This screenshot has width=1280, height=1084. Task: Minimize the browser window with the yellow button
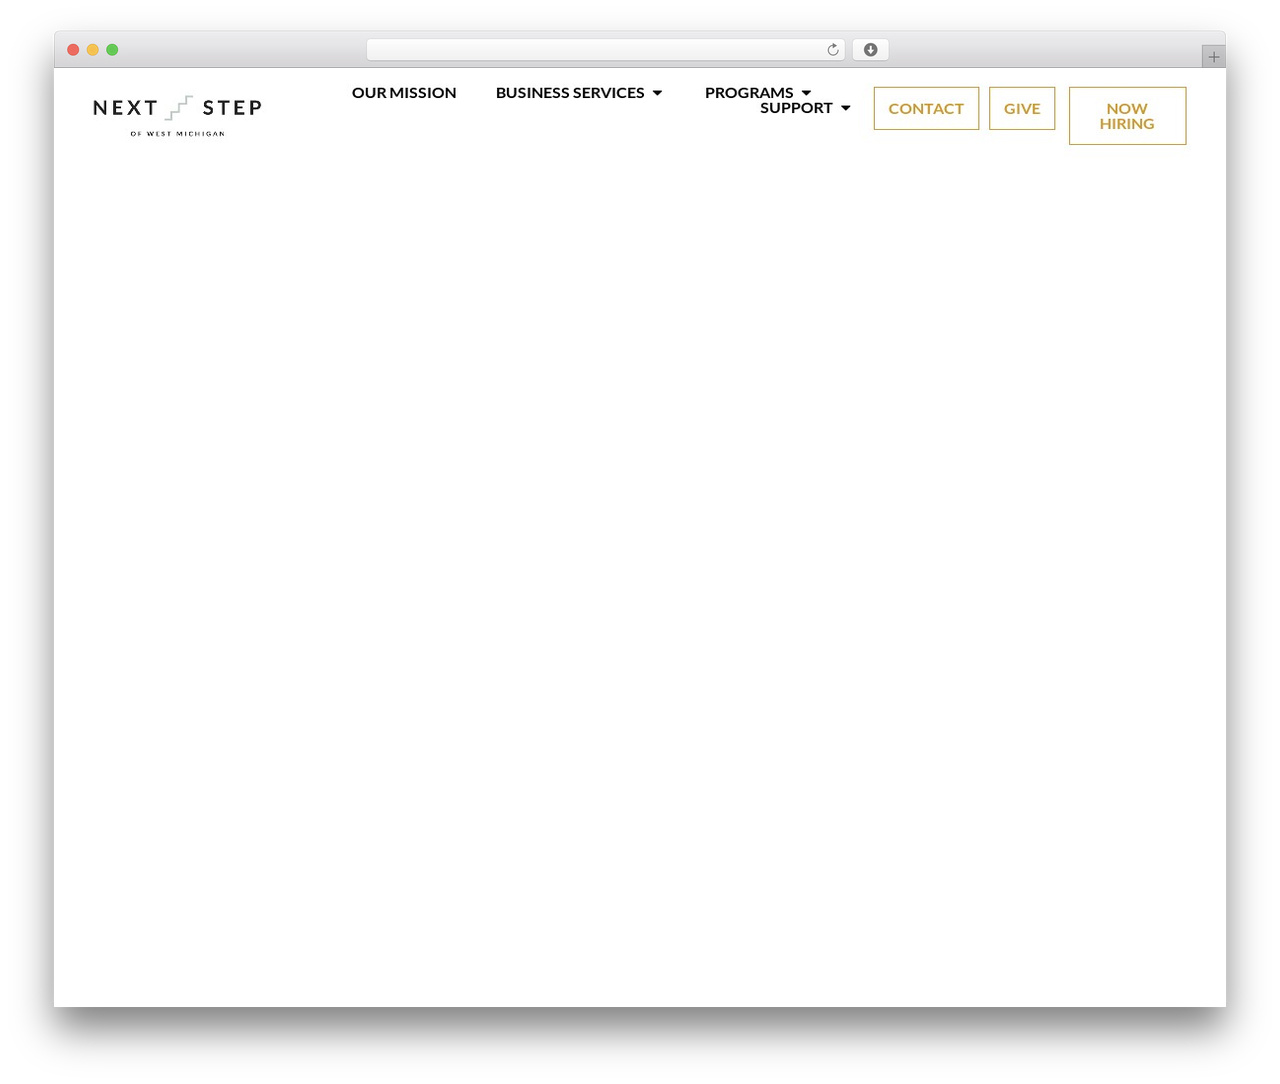coord(93,50)
